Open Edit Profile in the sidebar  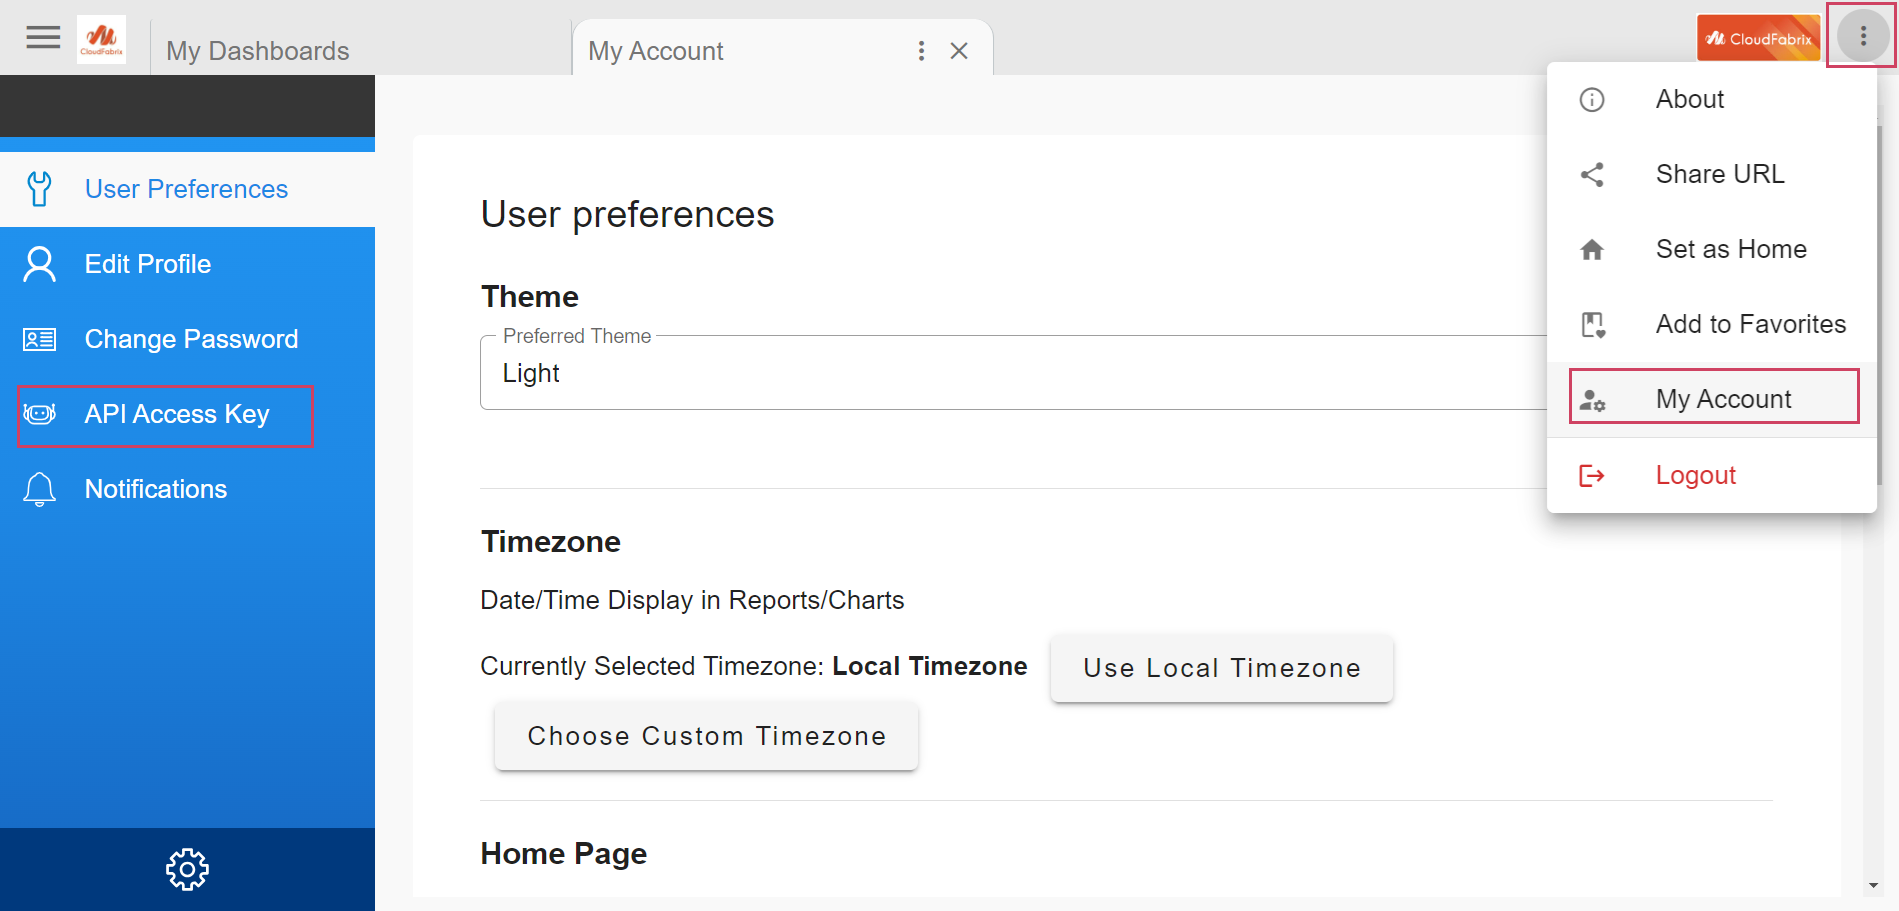pos(148,264)
